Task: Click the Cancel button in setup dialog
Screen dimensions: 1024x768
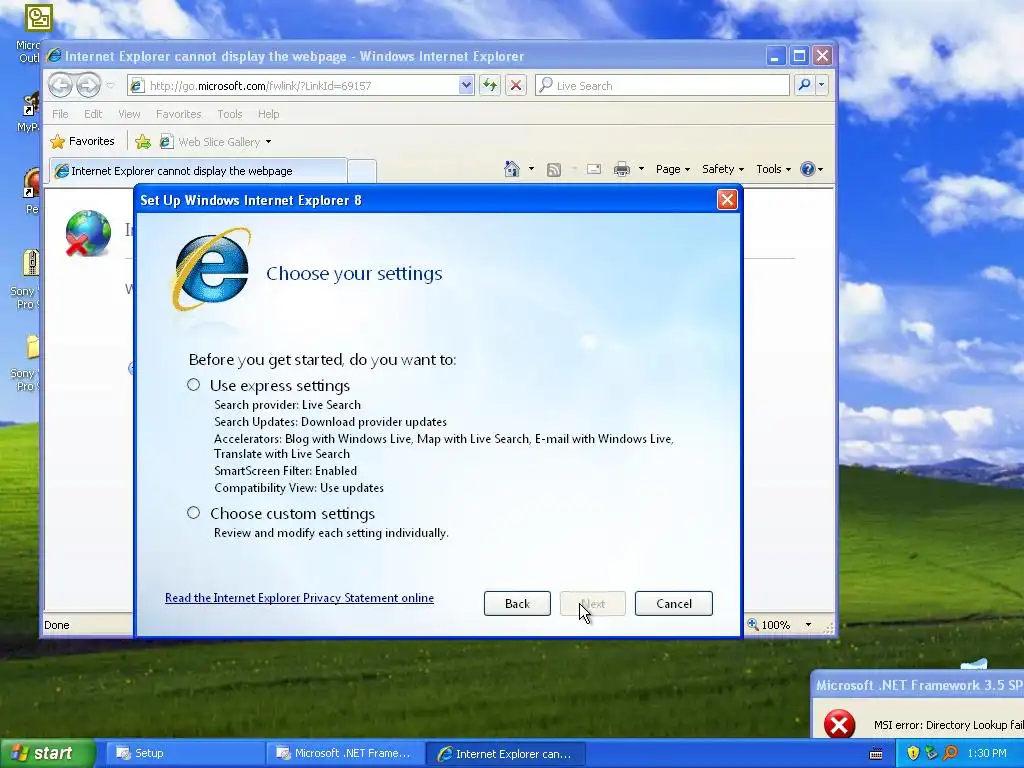Action: tap(673, 603)
